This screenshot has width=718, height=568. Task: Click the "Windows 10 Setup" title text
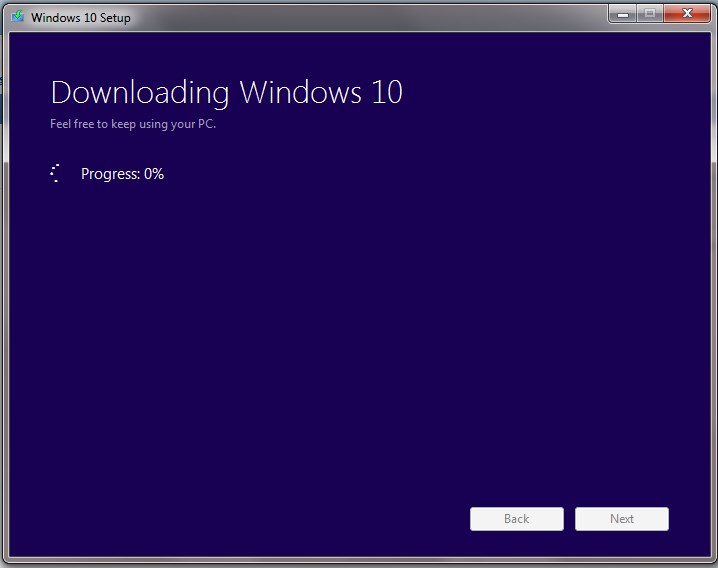tap(81, 17)
